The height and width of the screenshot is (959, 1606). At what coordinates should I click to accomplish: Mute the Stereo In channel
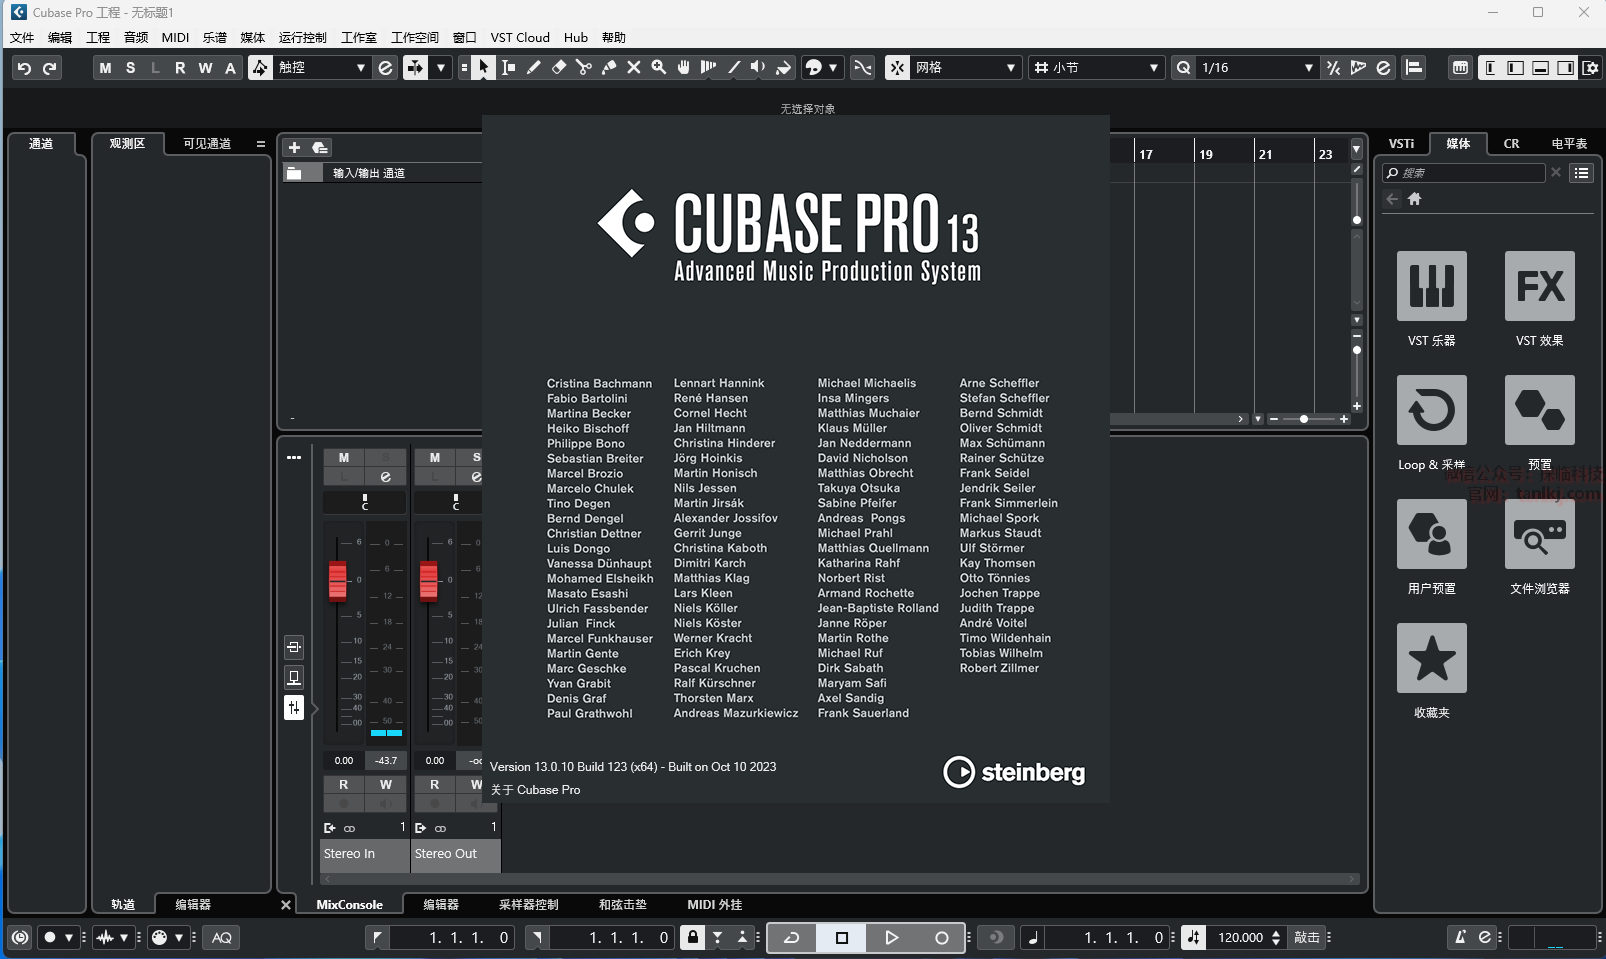344,458
